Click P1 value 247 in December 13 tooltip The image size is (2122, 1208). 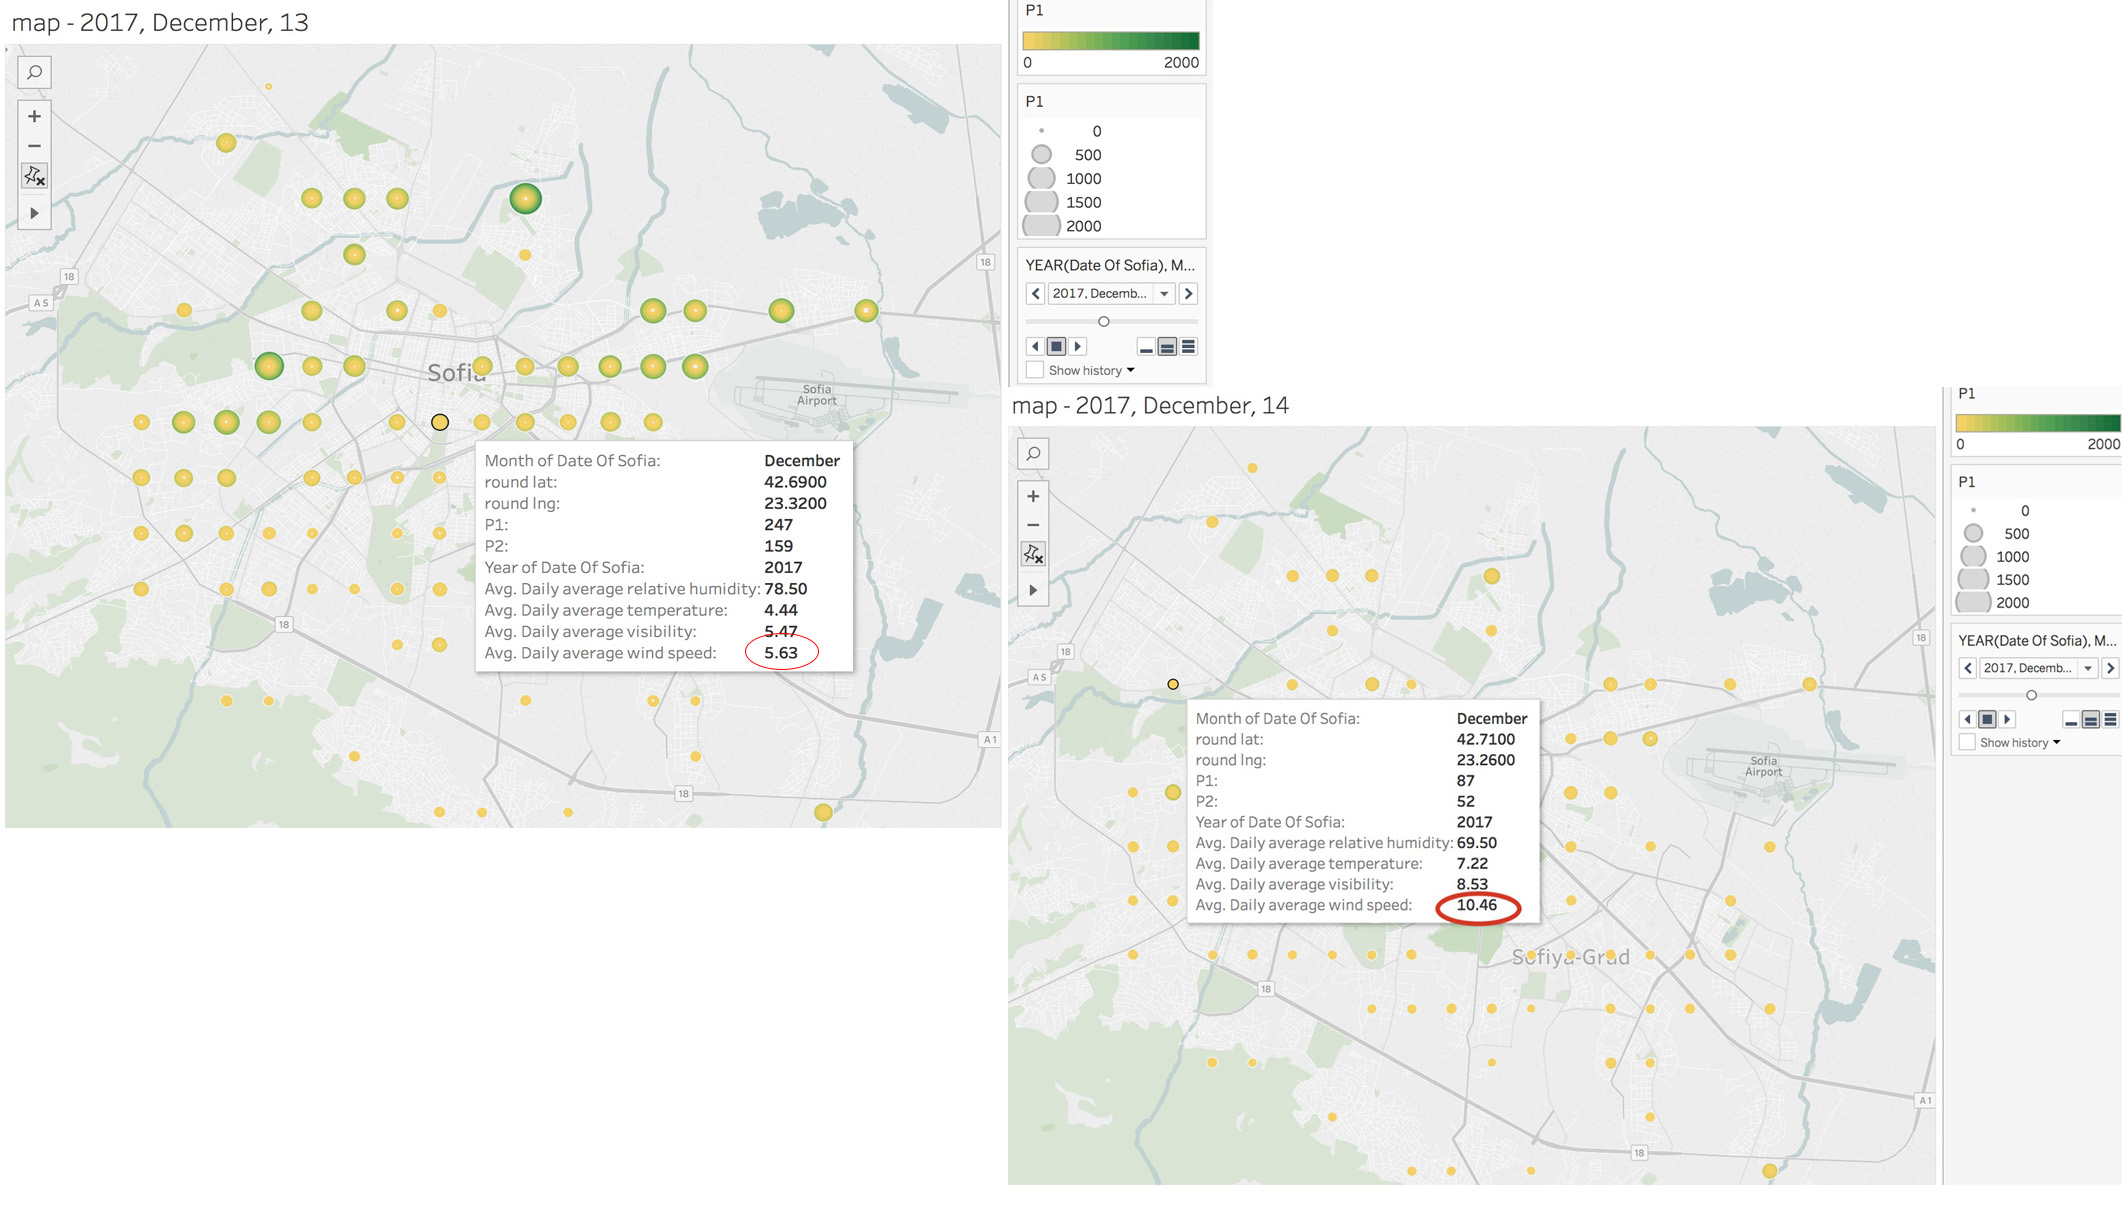pyautogui.click(x=778, y=525)
